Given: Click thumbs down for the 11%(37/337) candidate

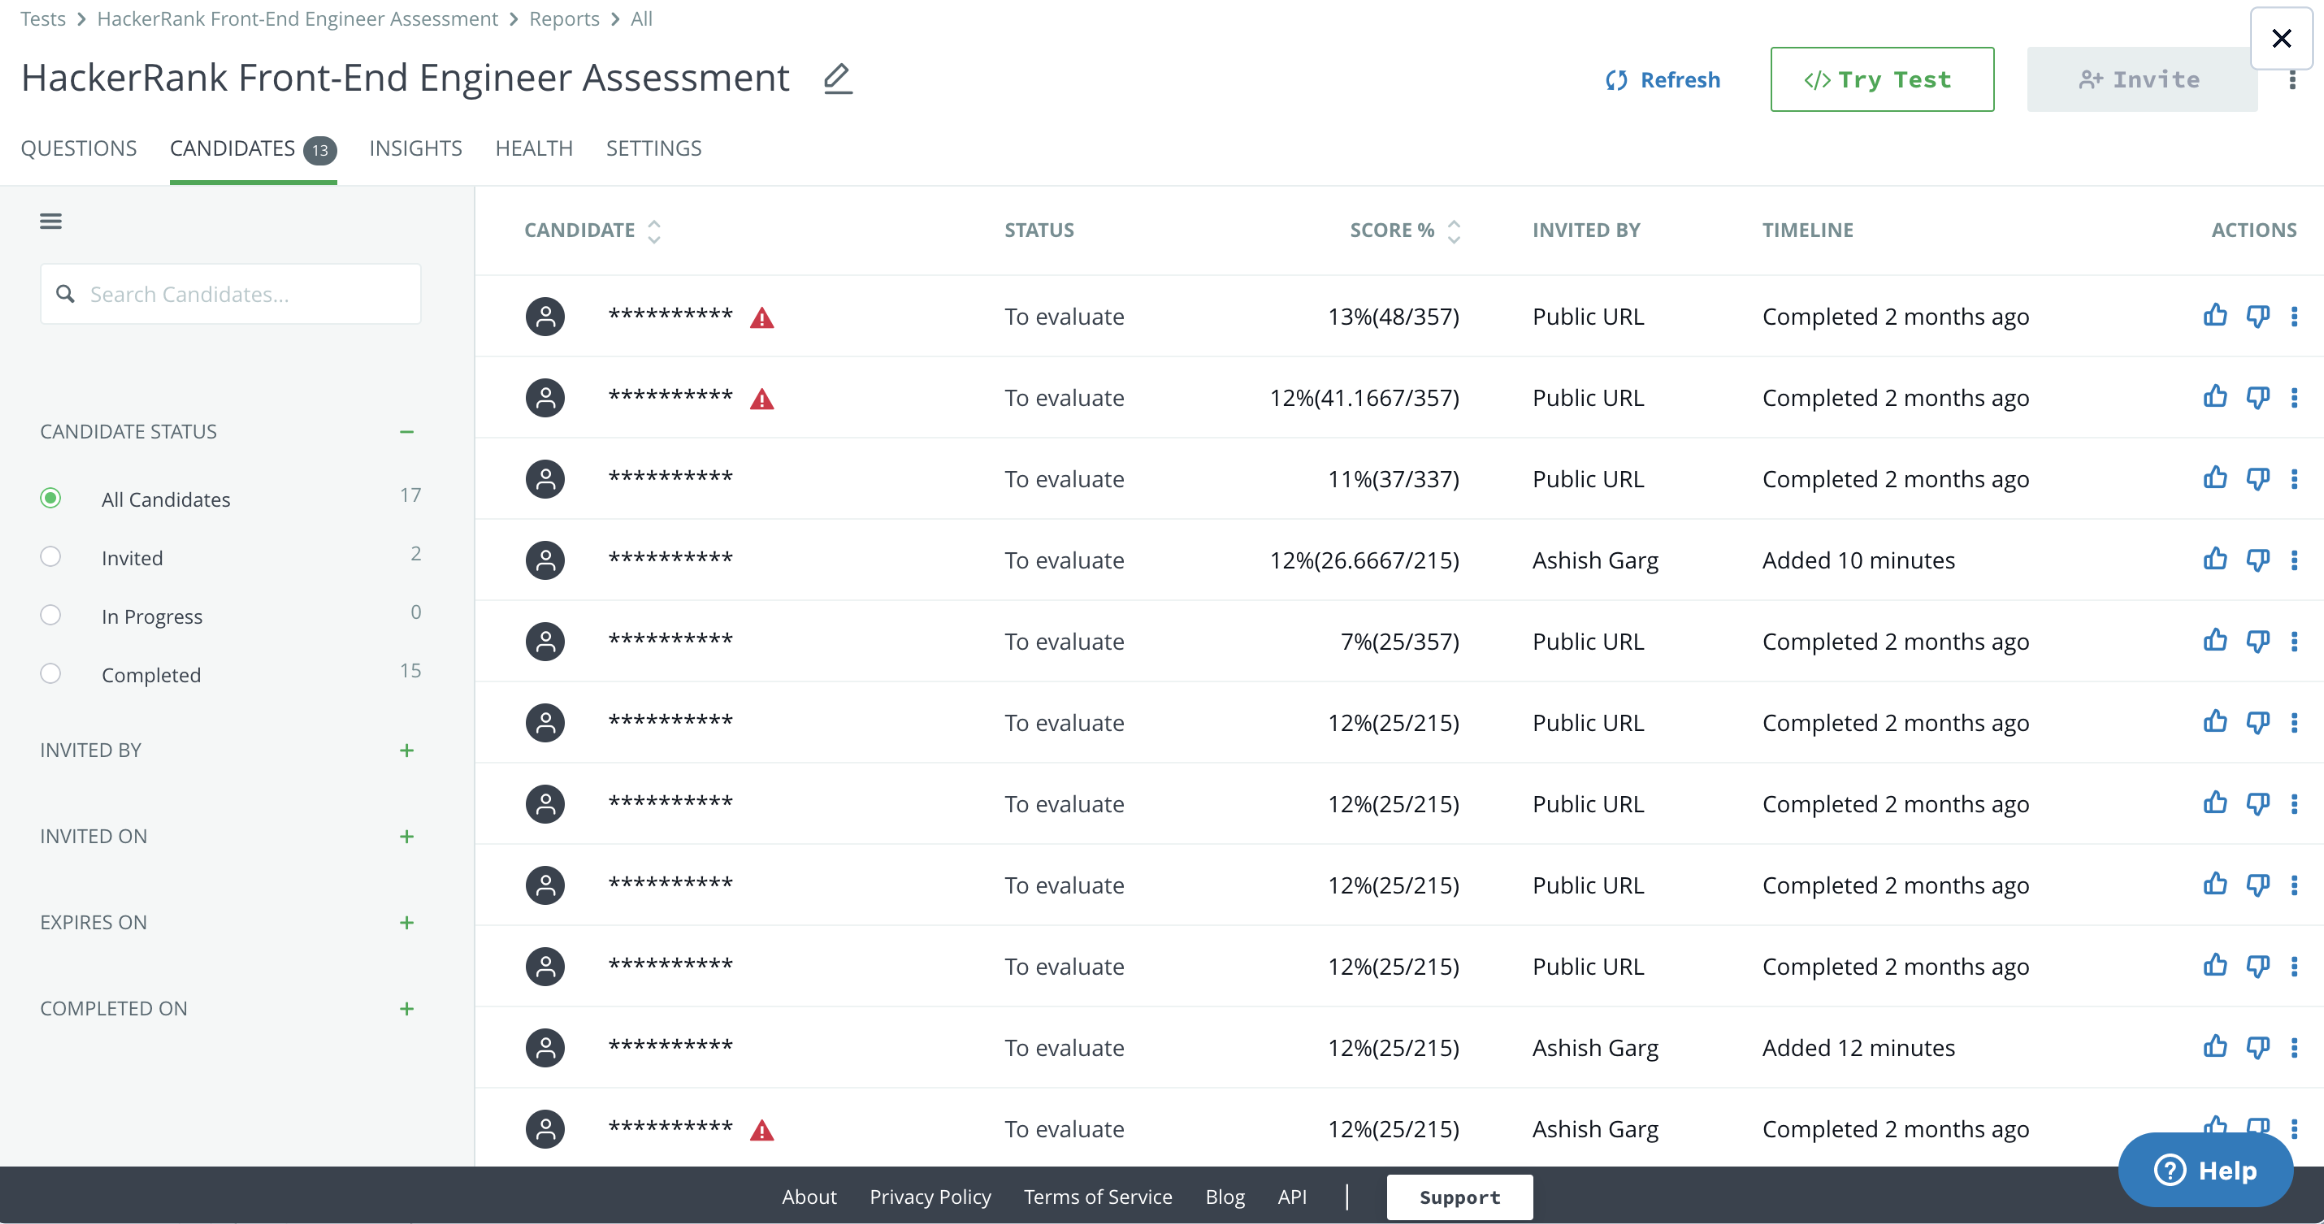Looking at the screenshot, I should point(2257,479).
